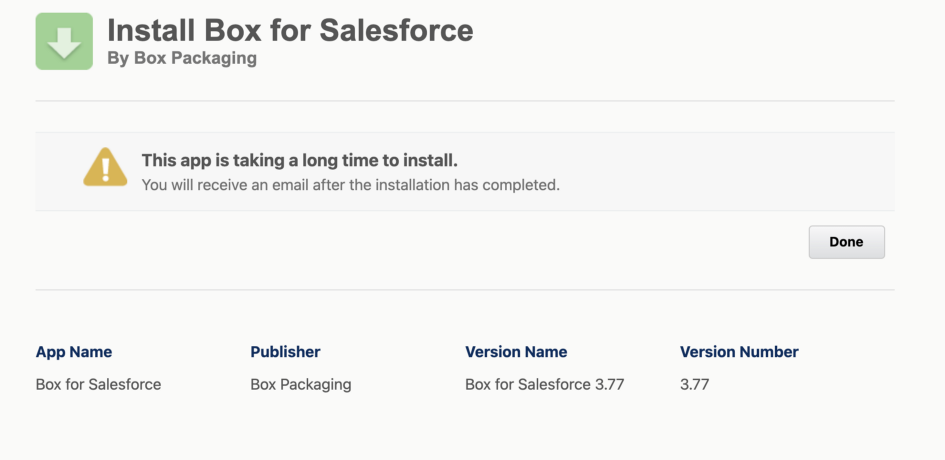Screen dimensions: 945x460
Task: Click the 'Publisher' column label
Action: [285, 352]
